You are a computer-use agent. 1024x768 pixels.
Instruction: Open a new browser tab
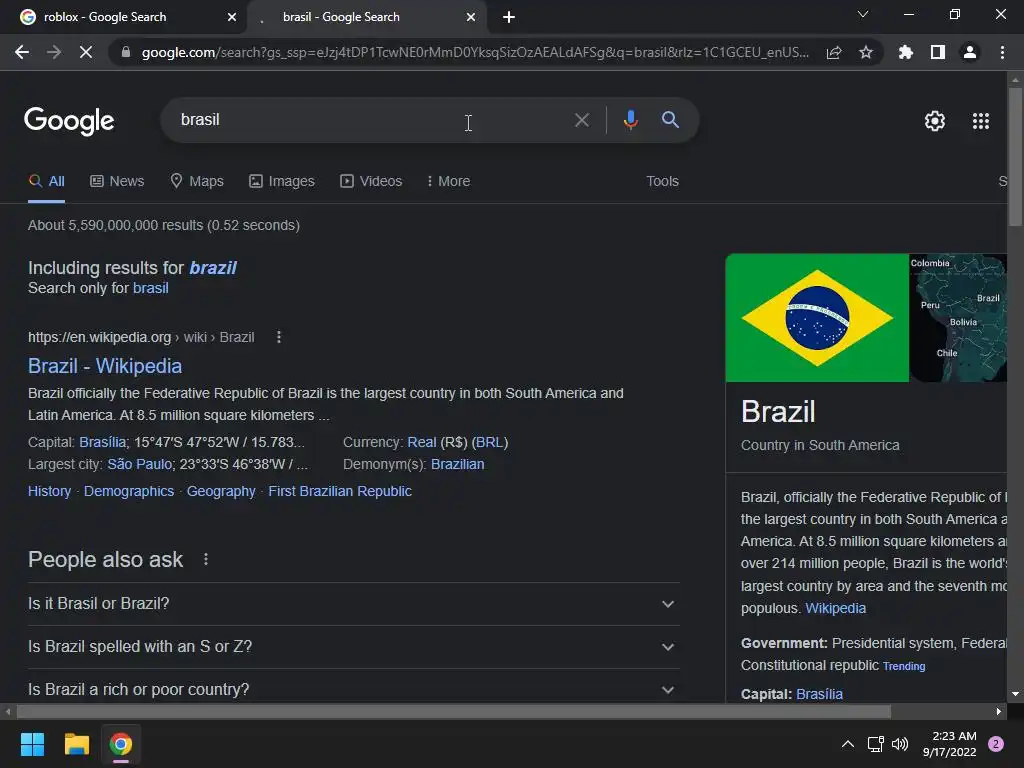(x=509, y=17)
